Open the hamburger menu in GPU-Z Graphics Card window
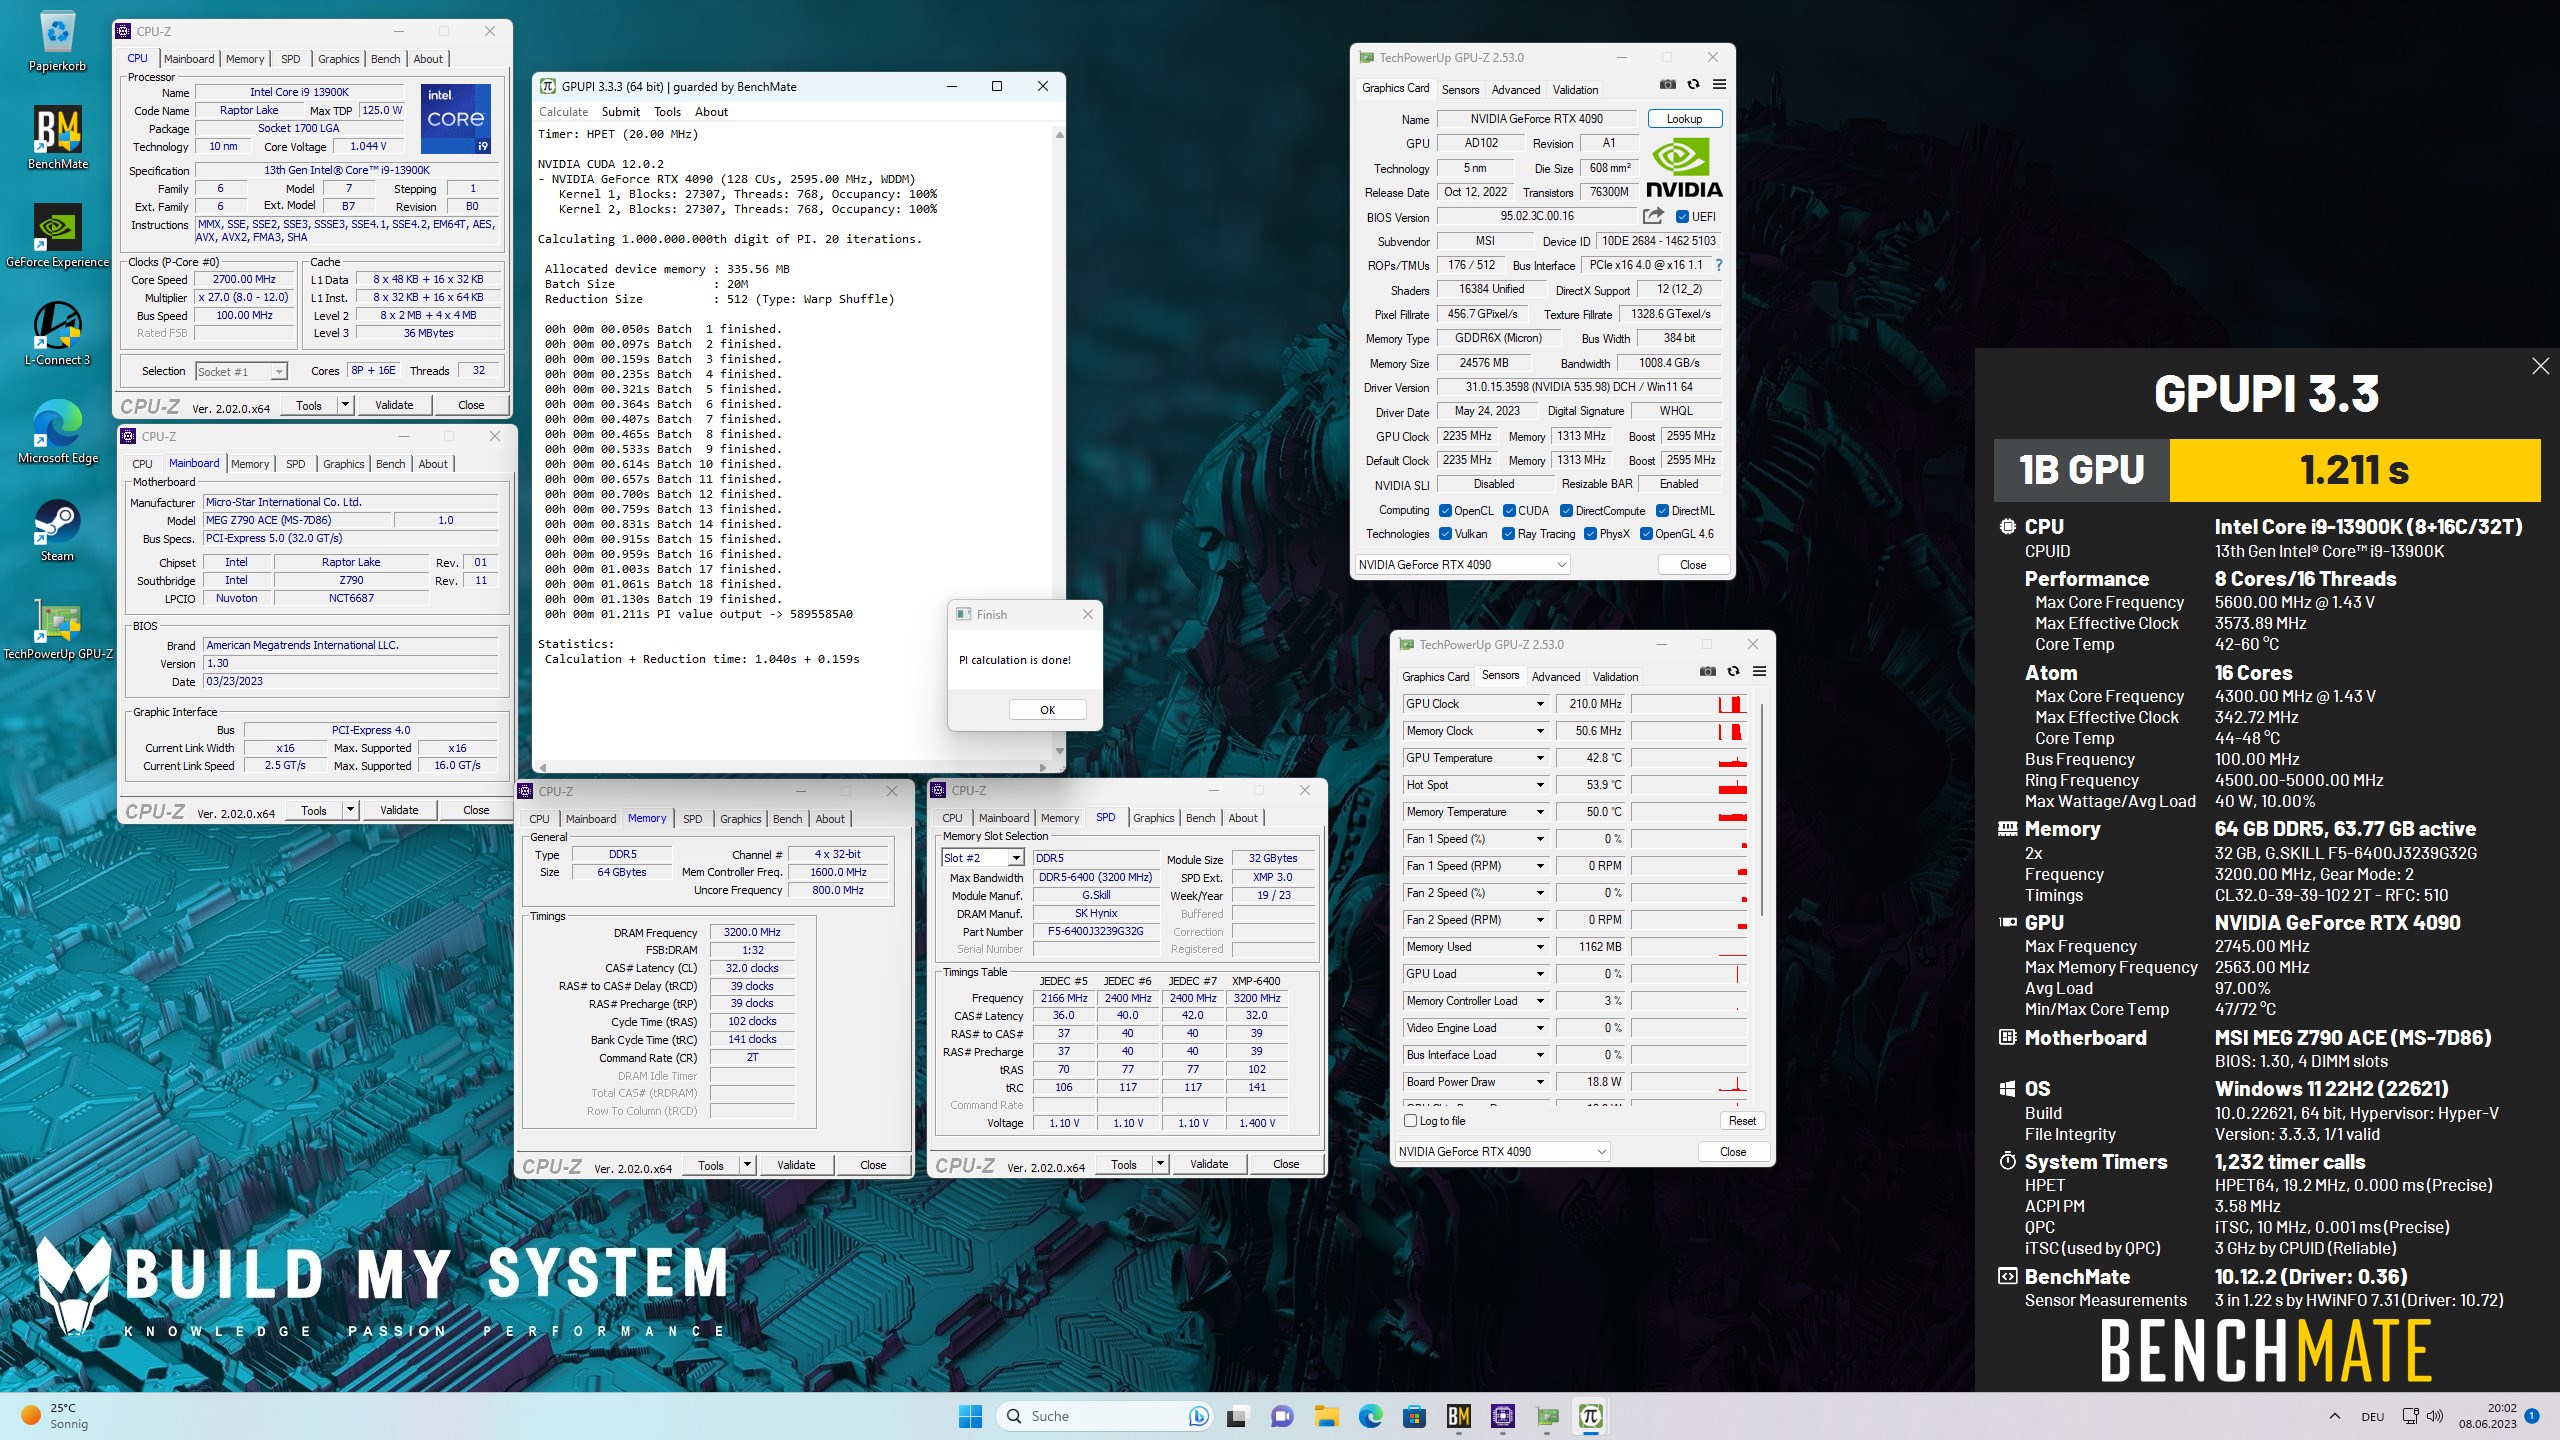The width and height of the screenshot is (2560, 1440). click(1719, 85)
